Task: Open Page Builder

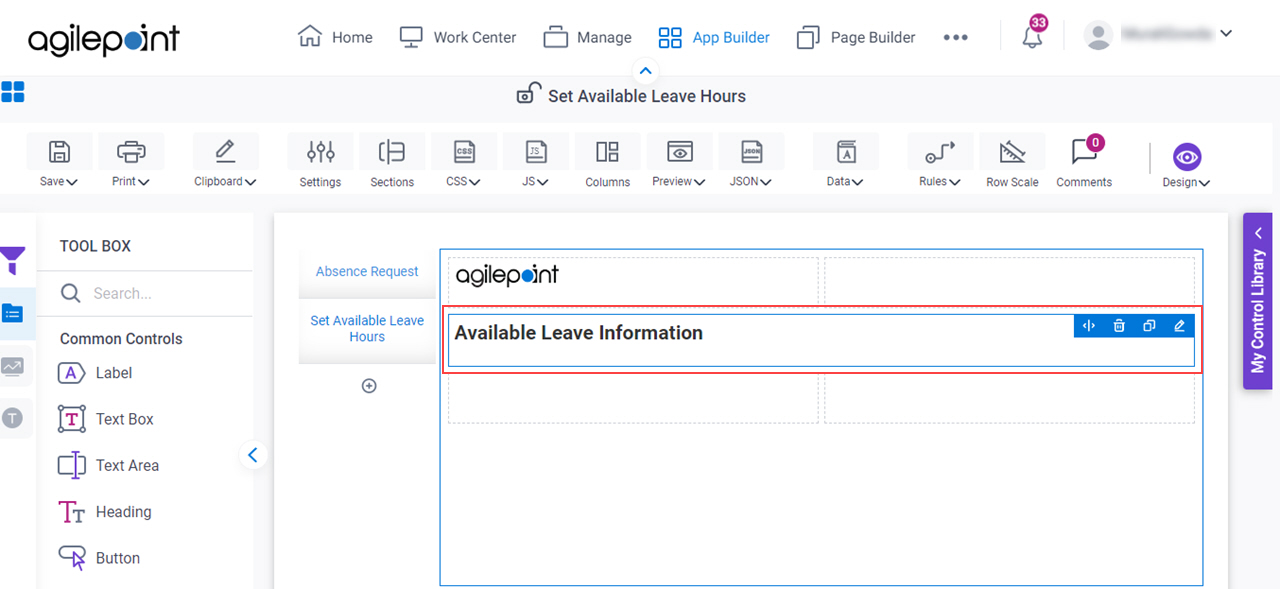Action: (x=856, y=37)
